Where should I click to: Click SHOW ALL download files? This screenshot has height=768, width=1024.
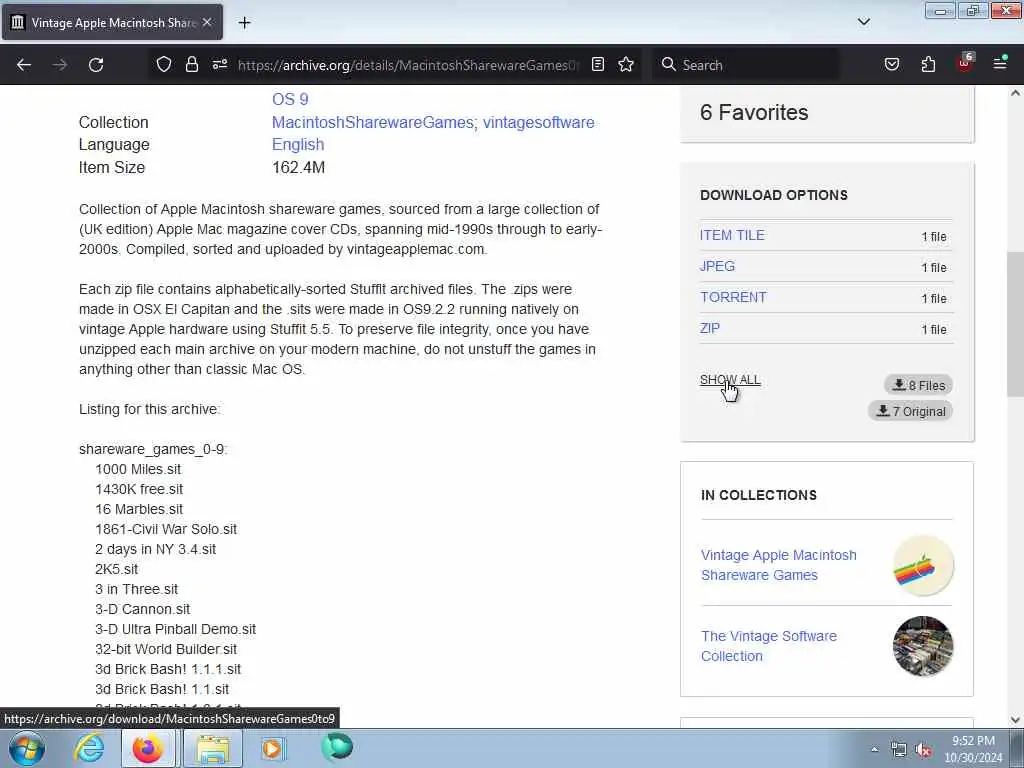(730, 379)
